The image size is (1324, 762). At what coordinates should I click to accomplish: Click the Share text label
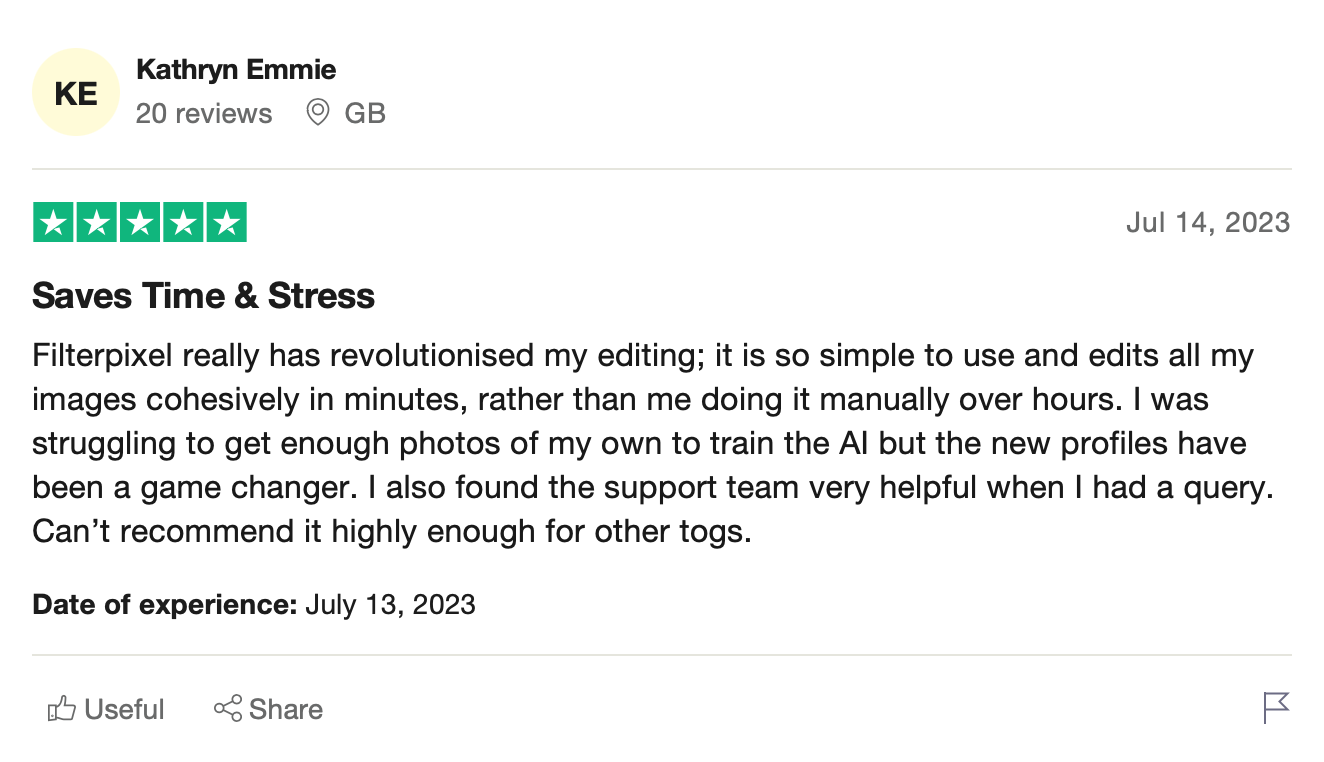[286, 709]
